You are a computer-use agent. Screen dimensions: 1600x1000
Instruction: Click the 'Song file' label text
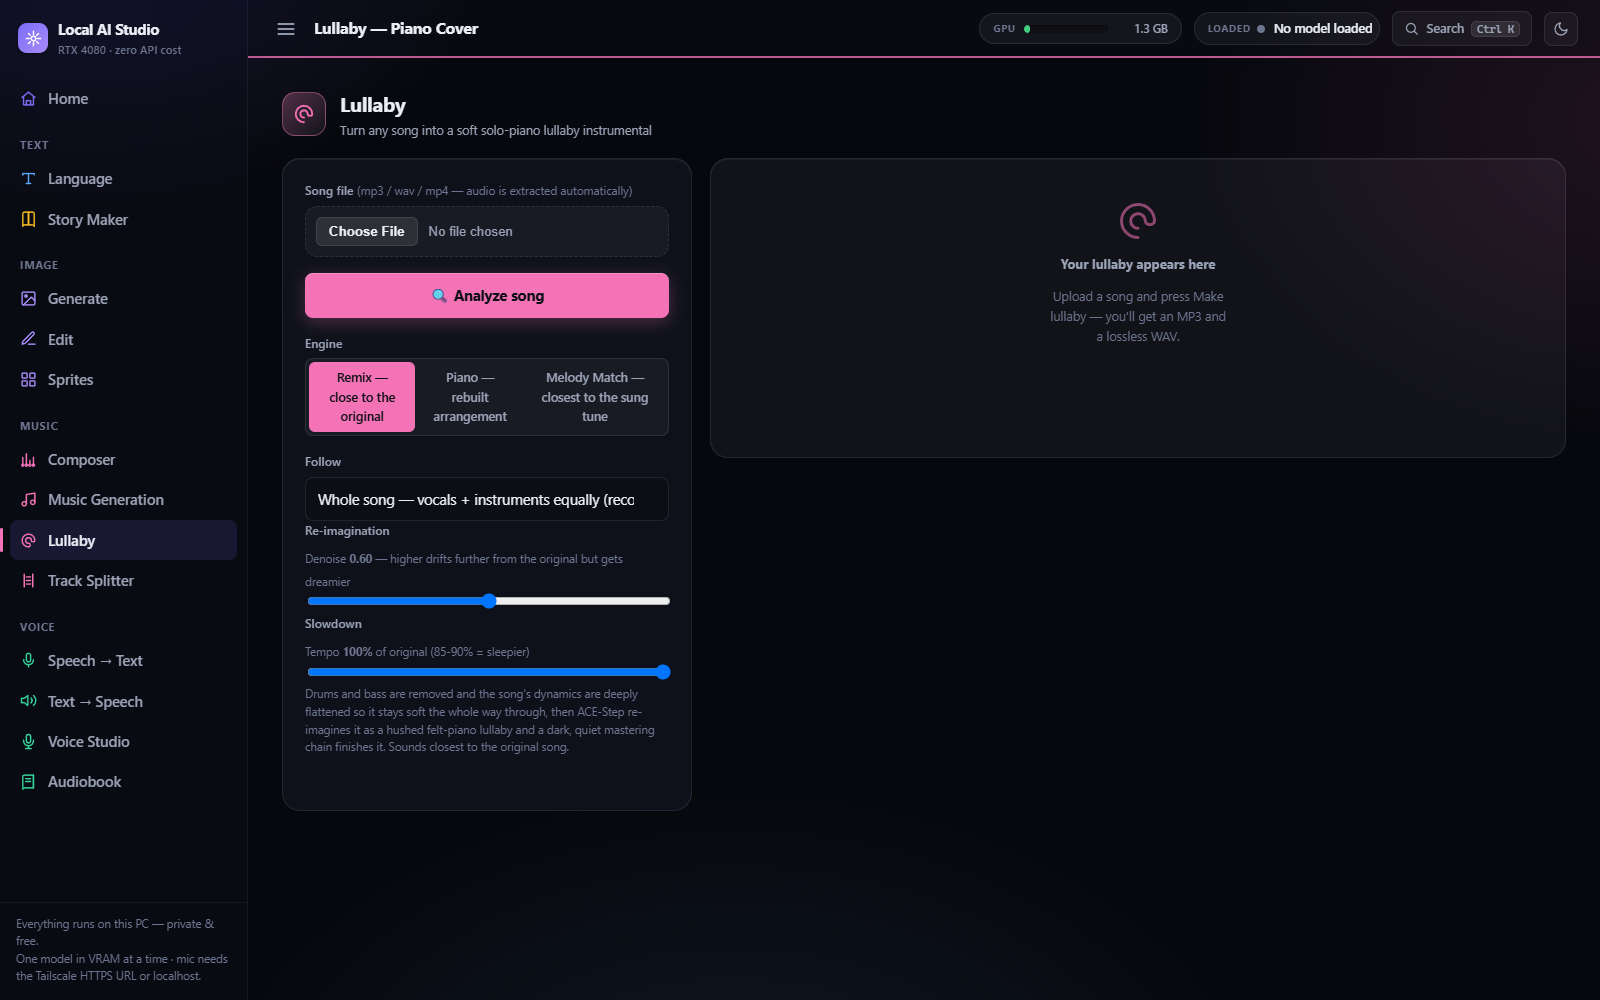tap(329, 191)
